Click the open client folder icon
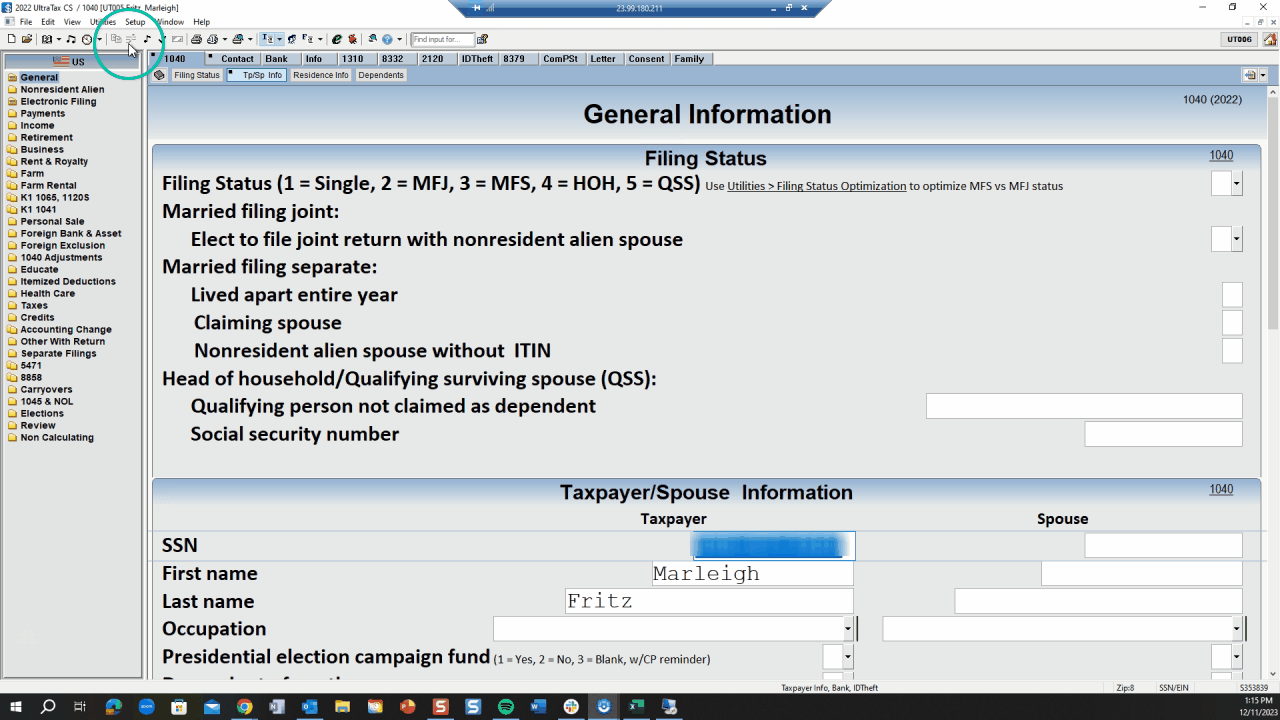 pos(28,39)
